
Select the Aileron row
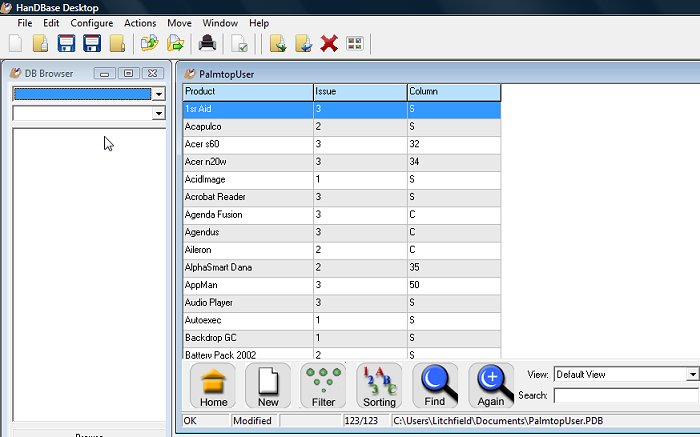[342, 250]
